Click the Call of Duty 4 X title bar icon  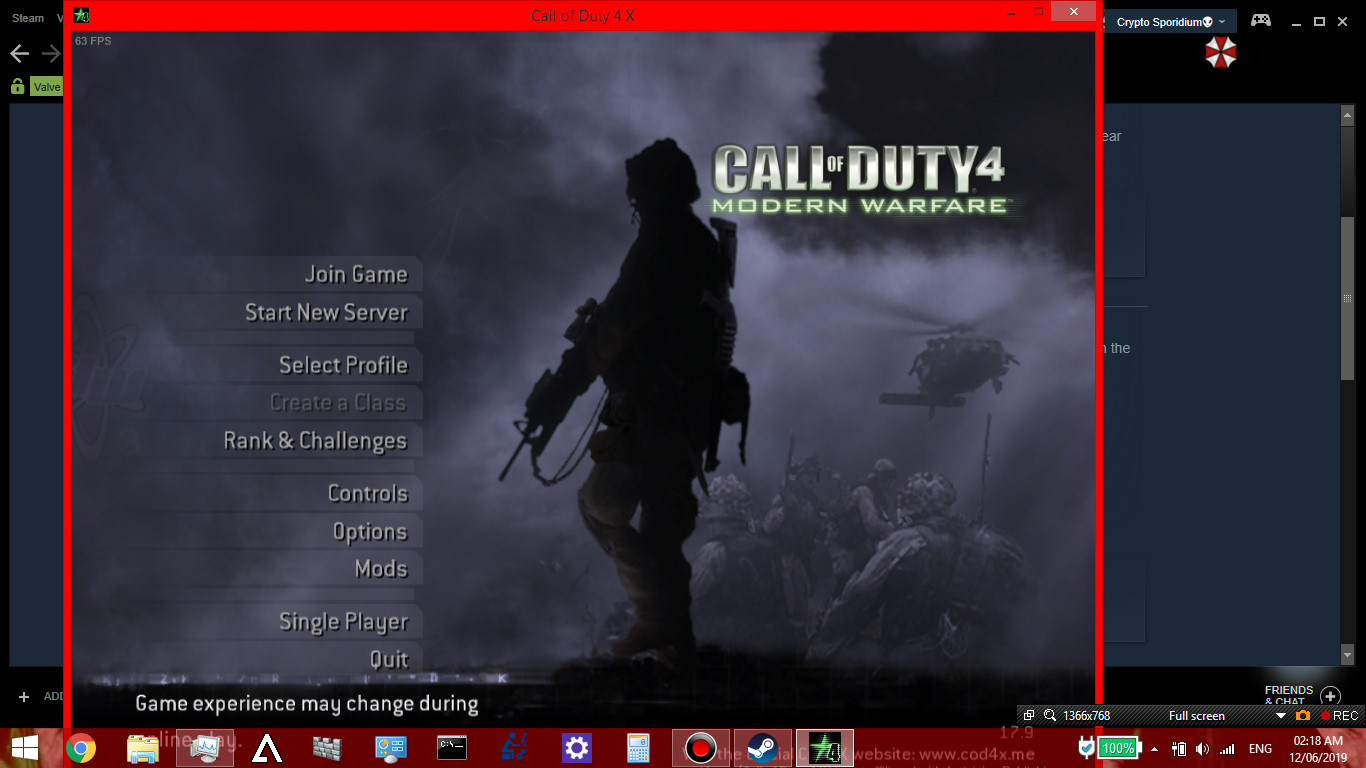tap(81, 15)
